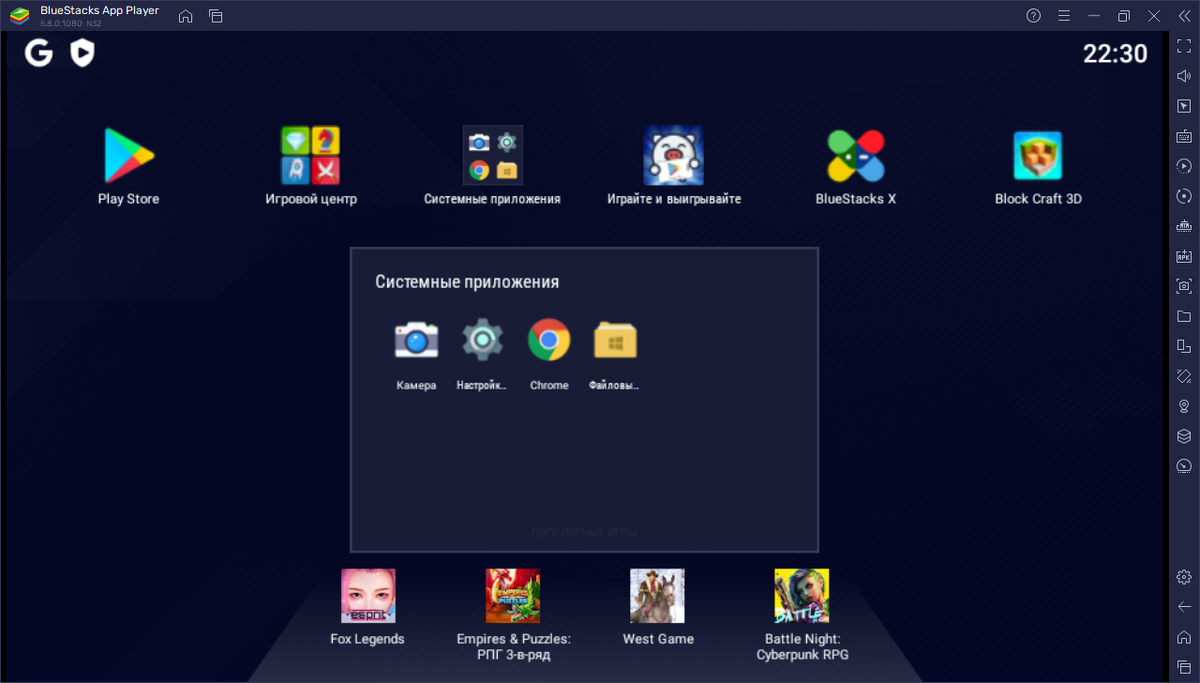This screenshot has width=1200, height=683.
Task: Open Empires & Puzzles game
Action: click(513, 596)
